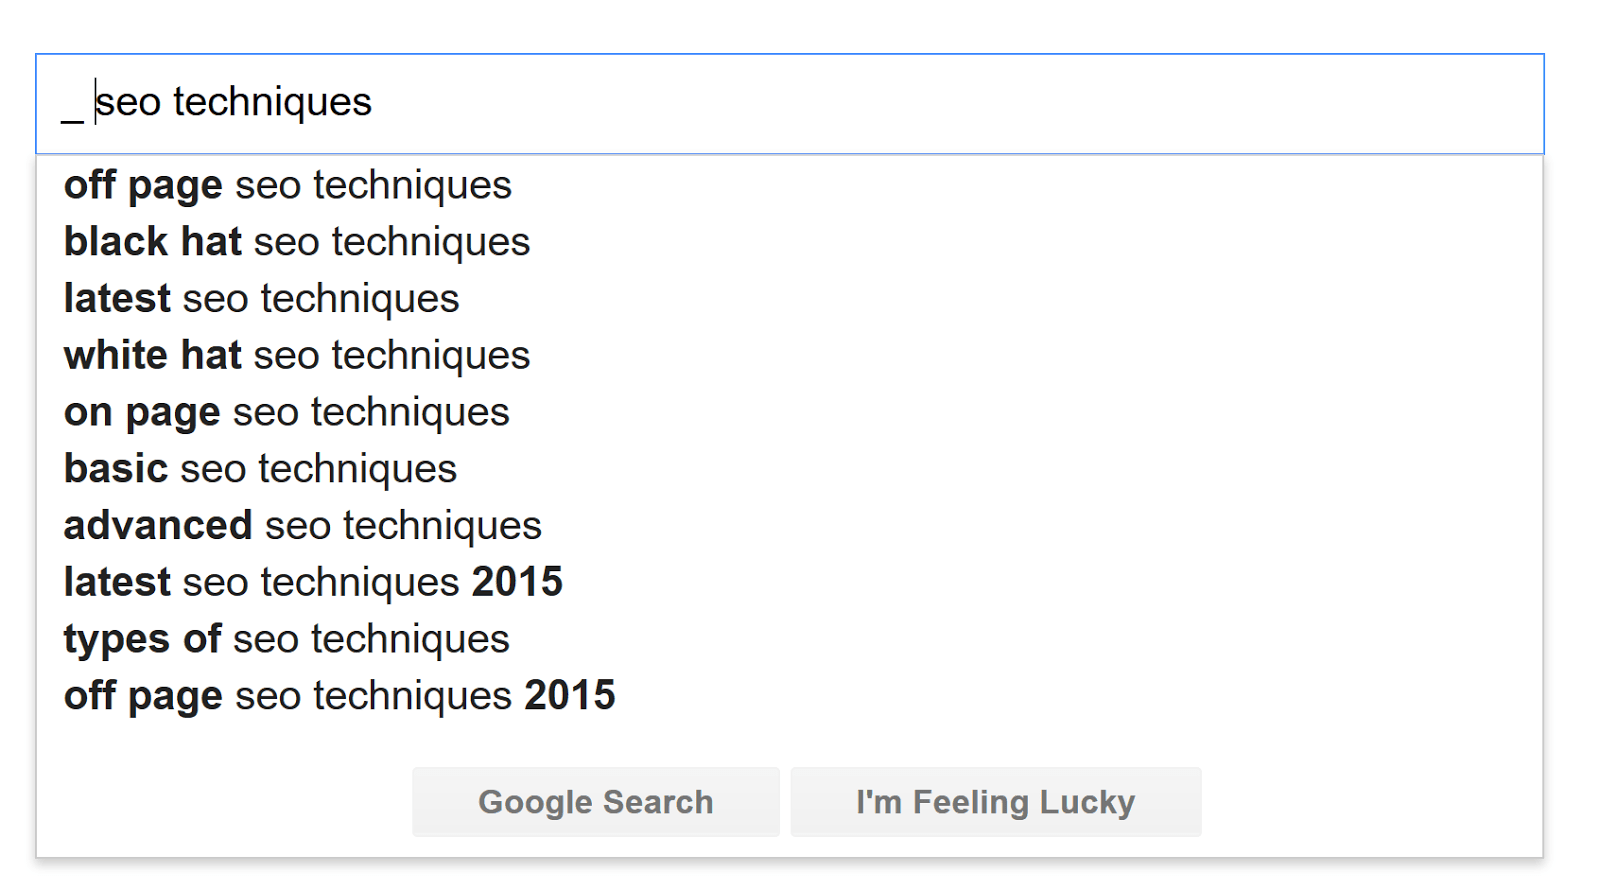1600x890 pixels.
Task: Choose 'black hat seo techniques' suggestion
Action: pos(297,242)
